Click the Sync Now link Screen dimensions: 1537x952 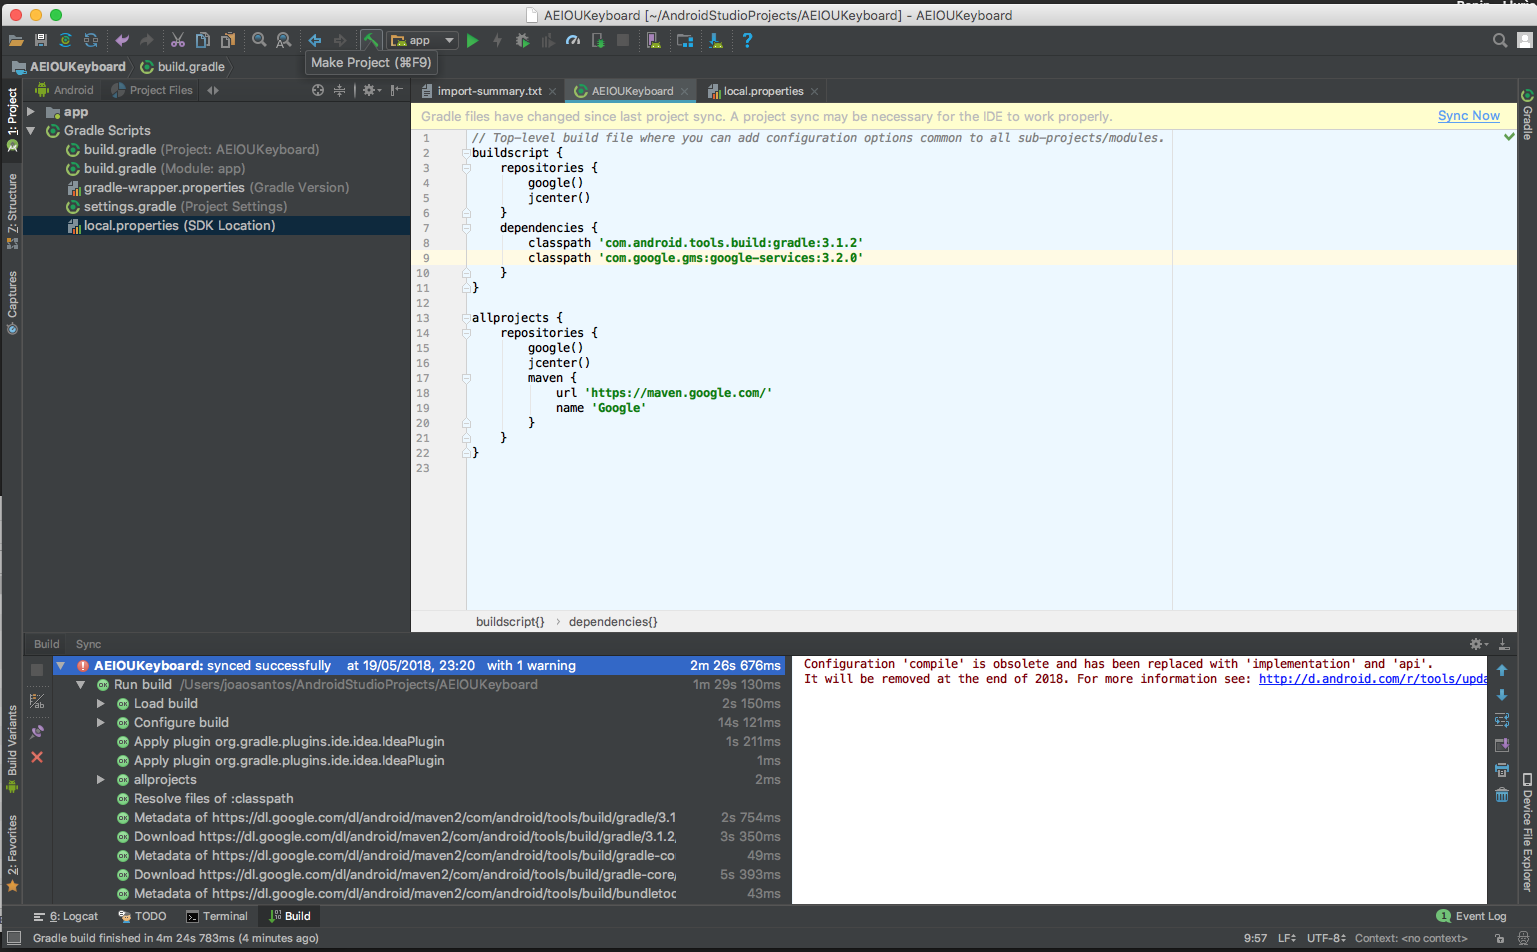point(1468,116)
